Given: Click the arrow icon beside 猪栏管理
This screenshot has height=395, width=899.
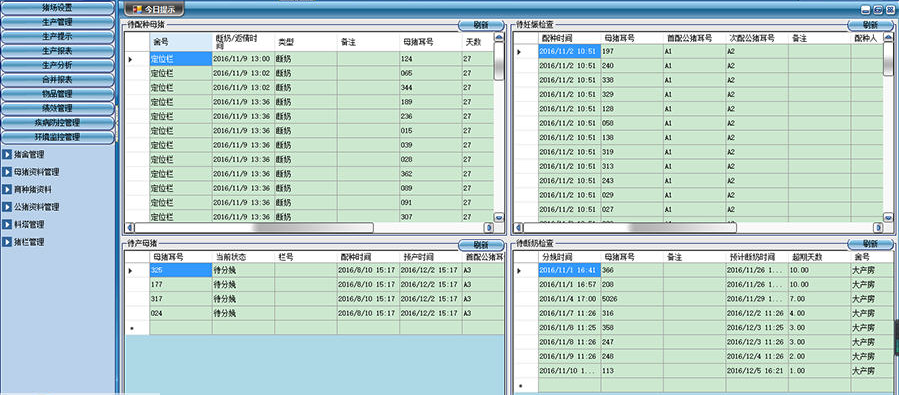Looking at the screenshot, I should [7, 242].
